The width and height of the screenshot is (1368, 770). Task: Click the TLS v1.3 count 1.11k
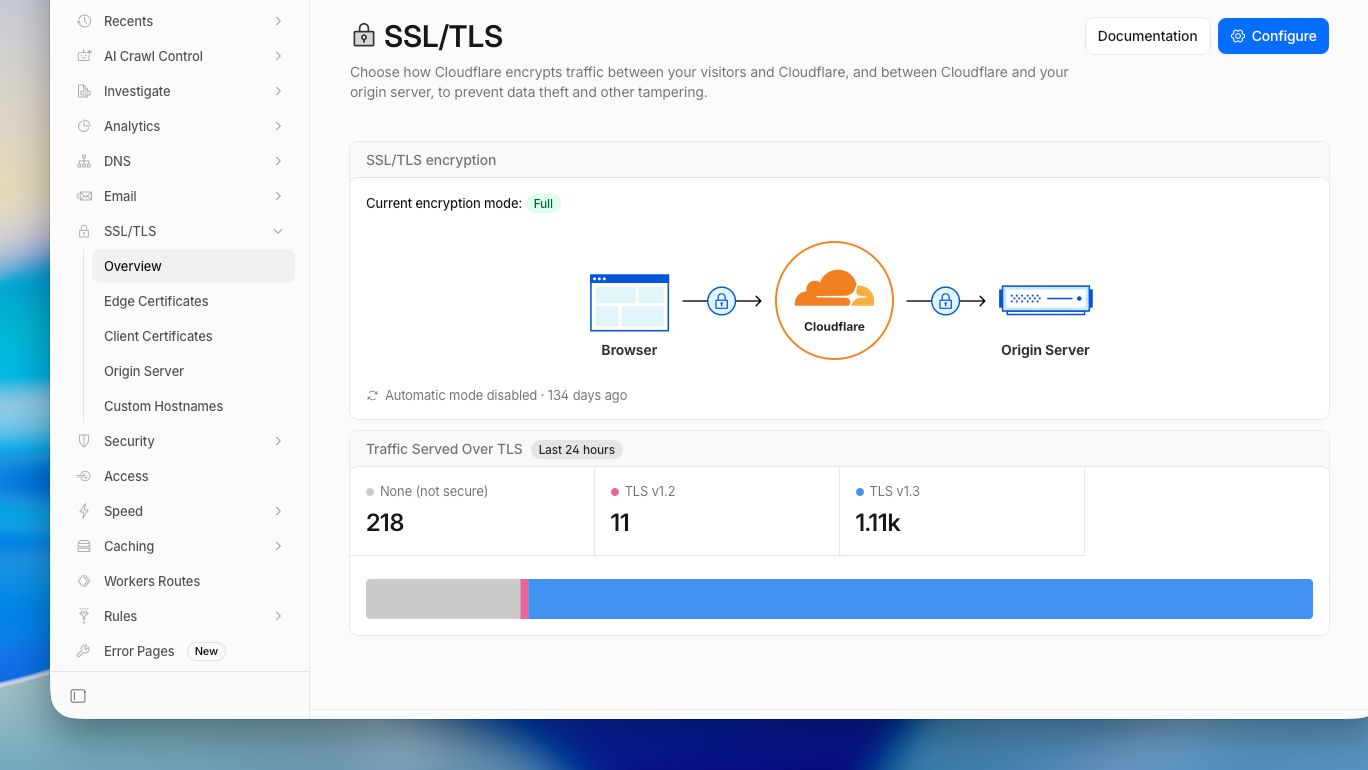click(878, 523)
